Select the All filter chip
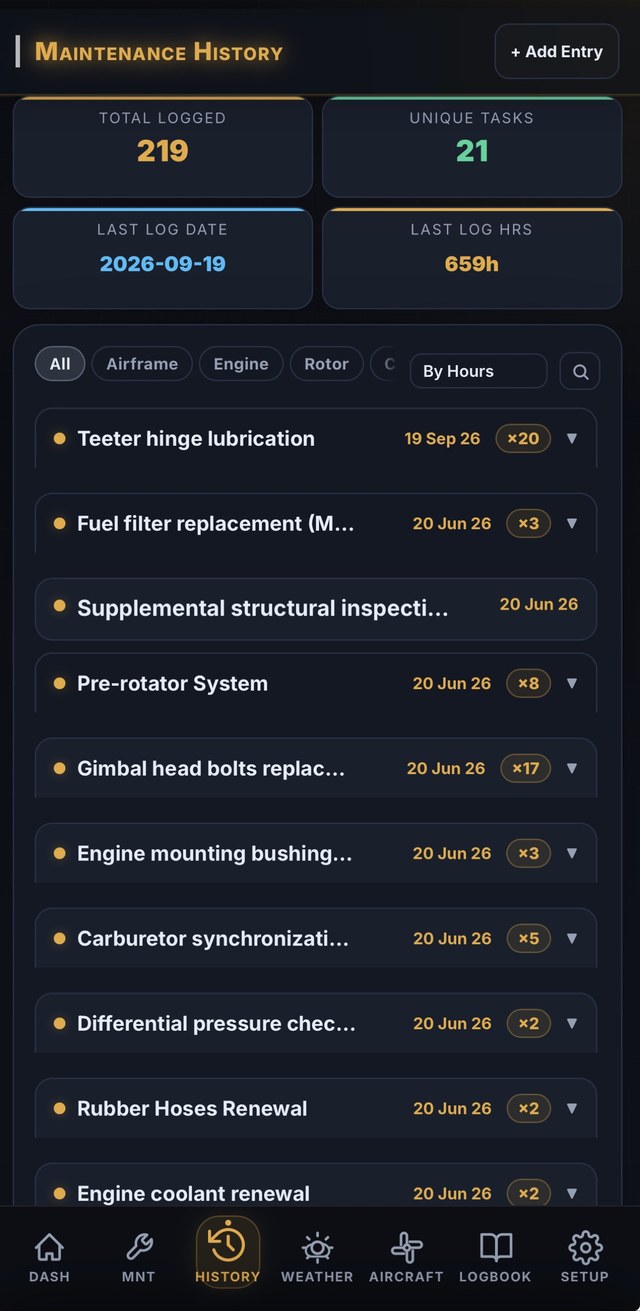Image resolution: width=640 pixels, height=1311 pixels. (x=60, y=364)
